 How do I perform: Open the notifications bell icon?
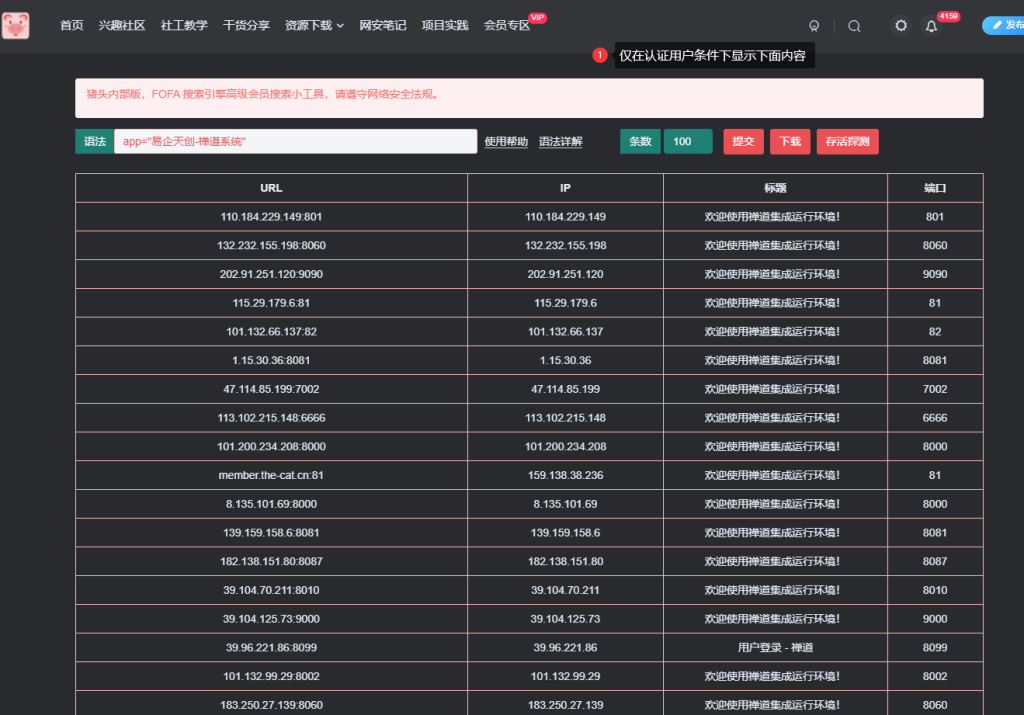pyautogui.click(x=931, y=26)
